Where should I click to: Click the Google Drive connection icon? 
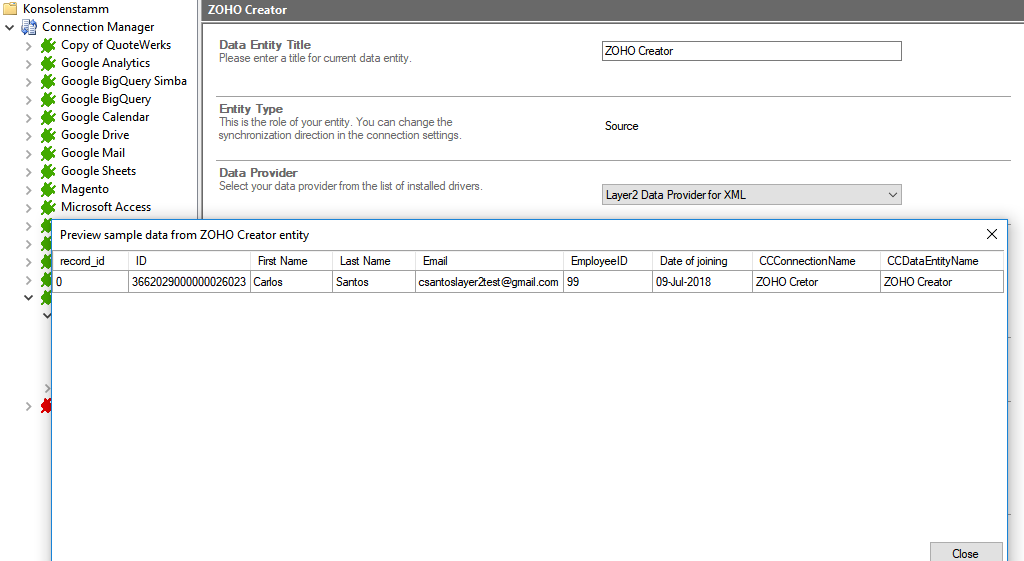(48, 135)
